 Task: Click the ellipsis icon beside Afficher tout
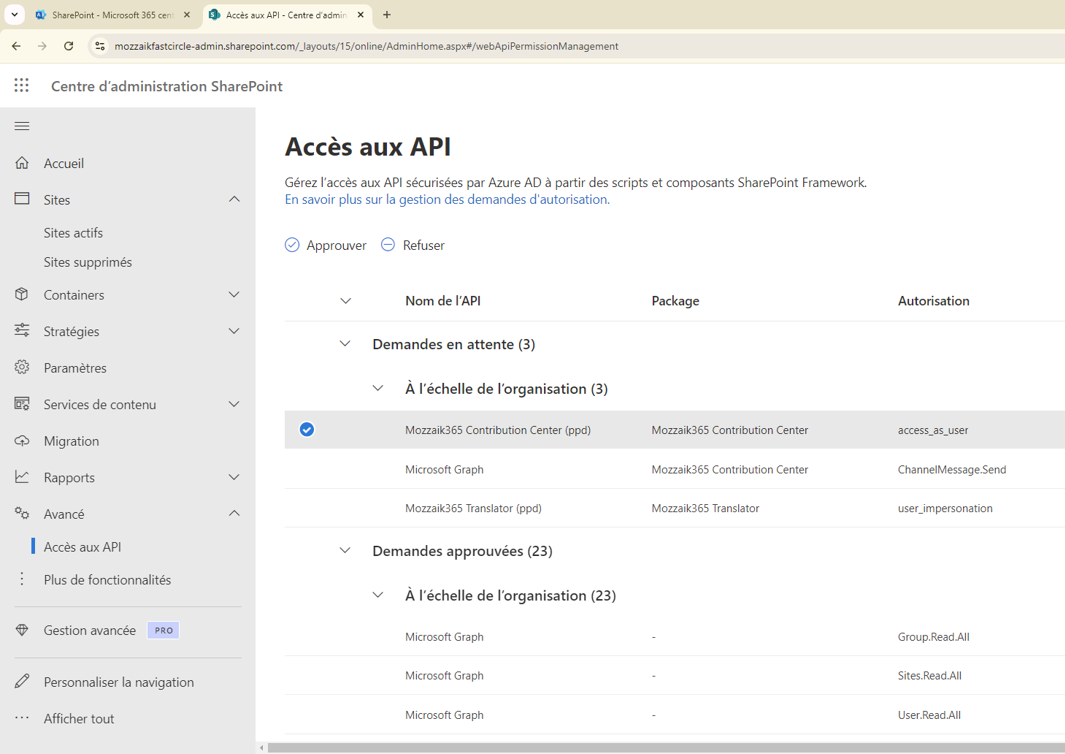click(x=22, y=718)
